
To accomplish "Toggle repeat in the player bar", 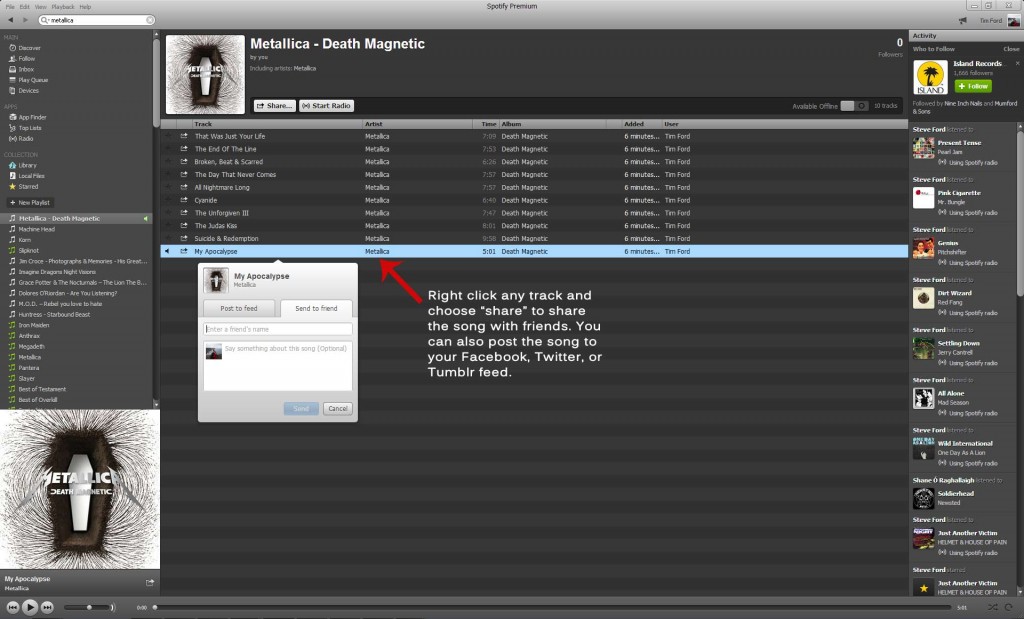I will pos(1010,607).
